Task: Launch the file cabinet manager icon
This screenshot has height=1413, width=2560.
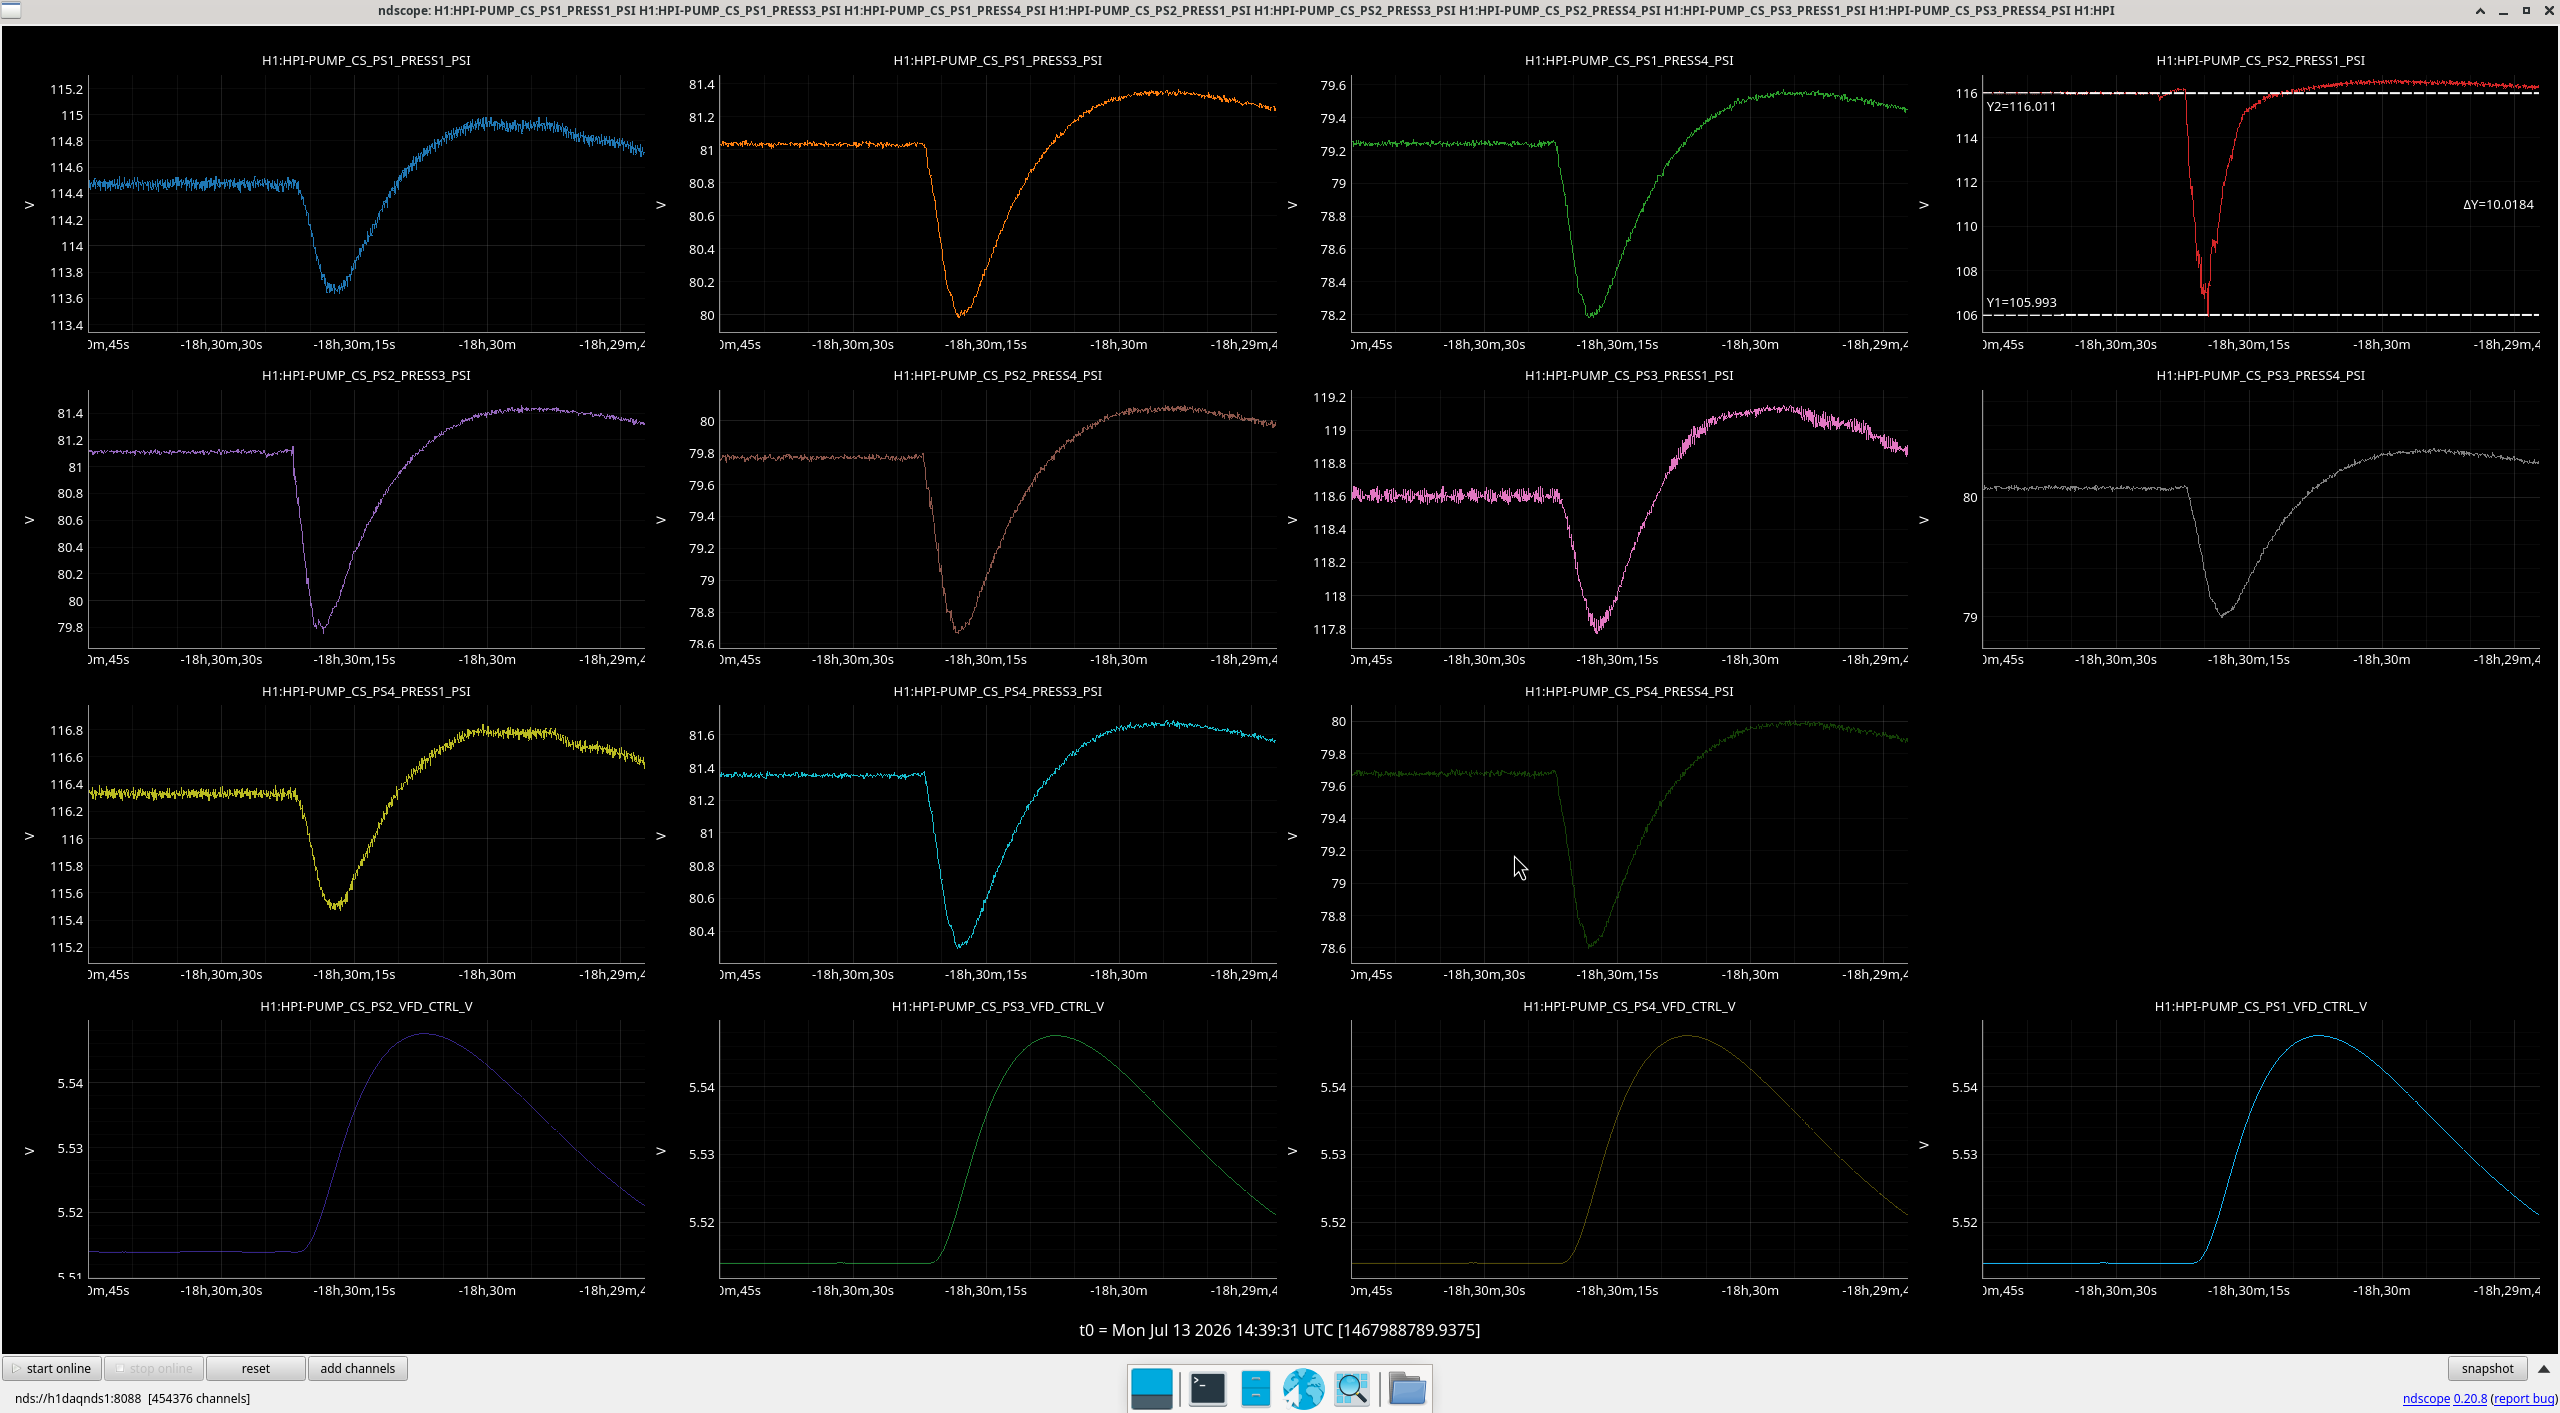Action: point(1255,1388)
